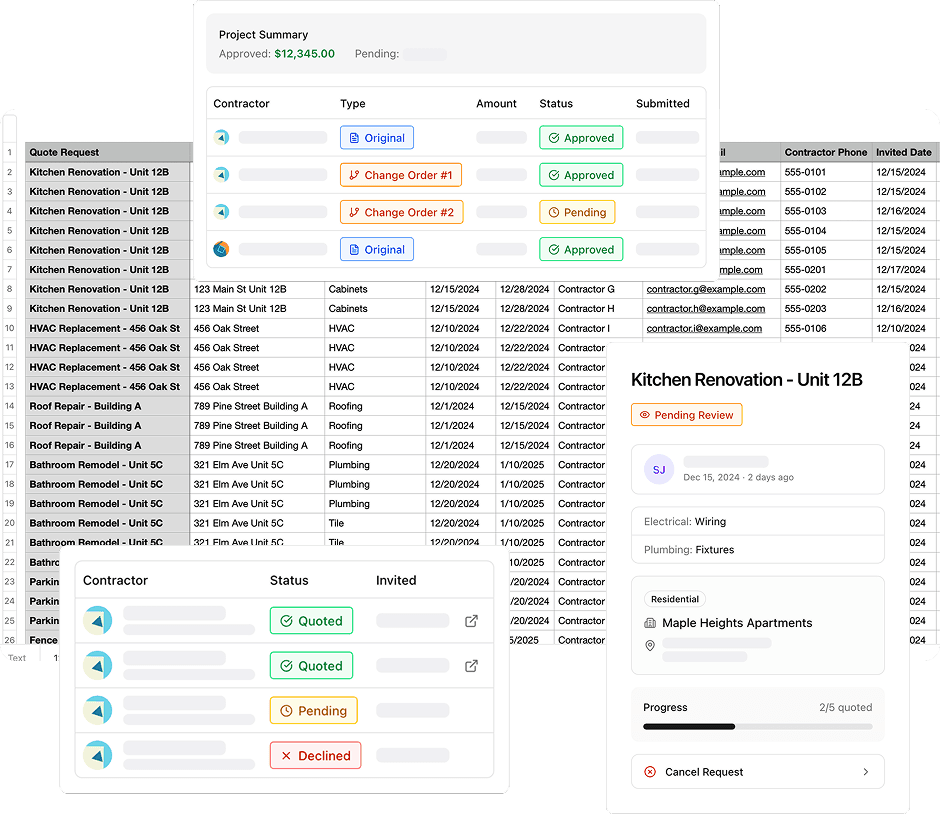This screenshot has width=940, height=814.
Task: Open the contractor.g@example.com email link
Action: coord(707,289)
